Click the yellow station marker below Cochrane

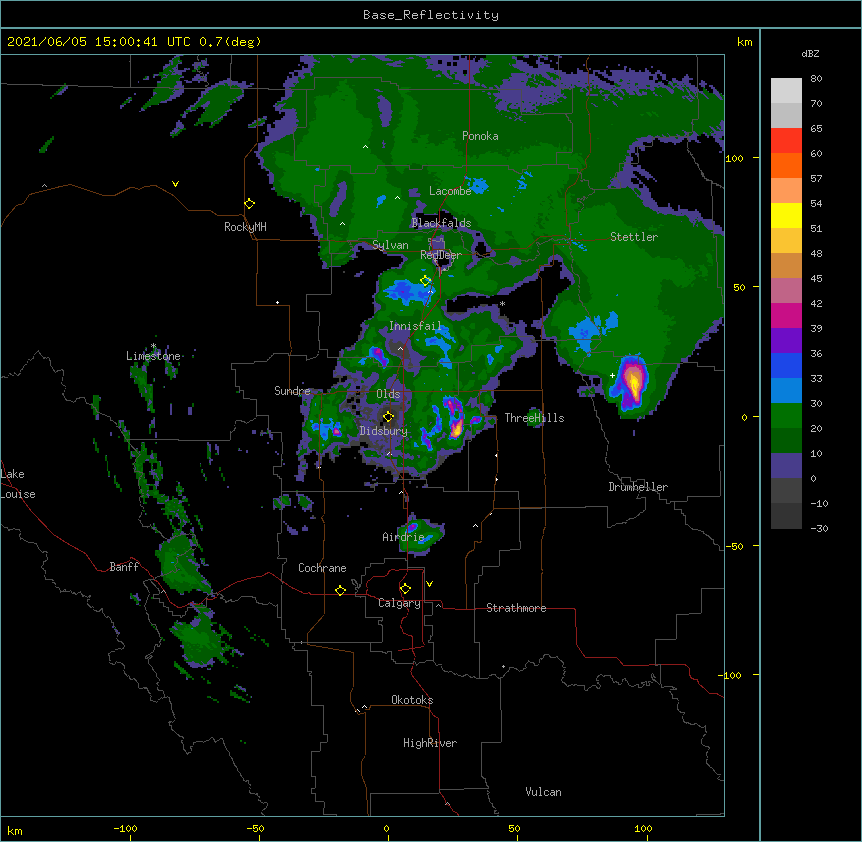pyautogui.click(x=340, y=590)
